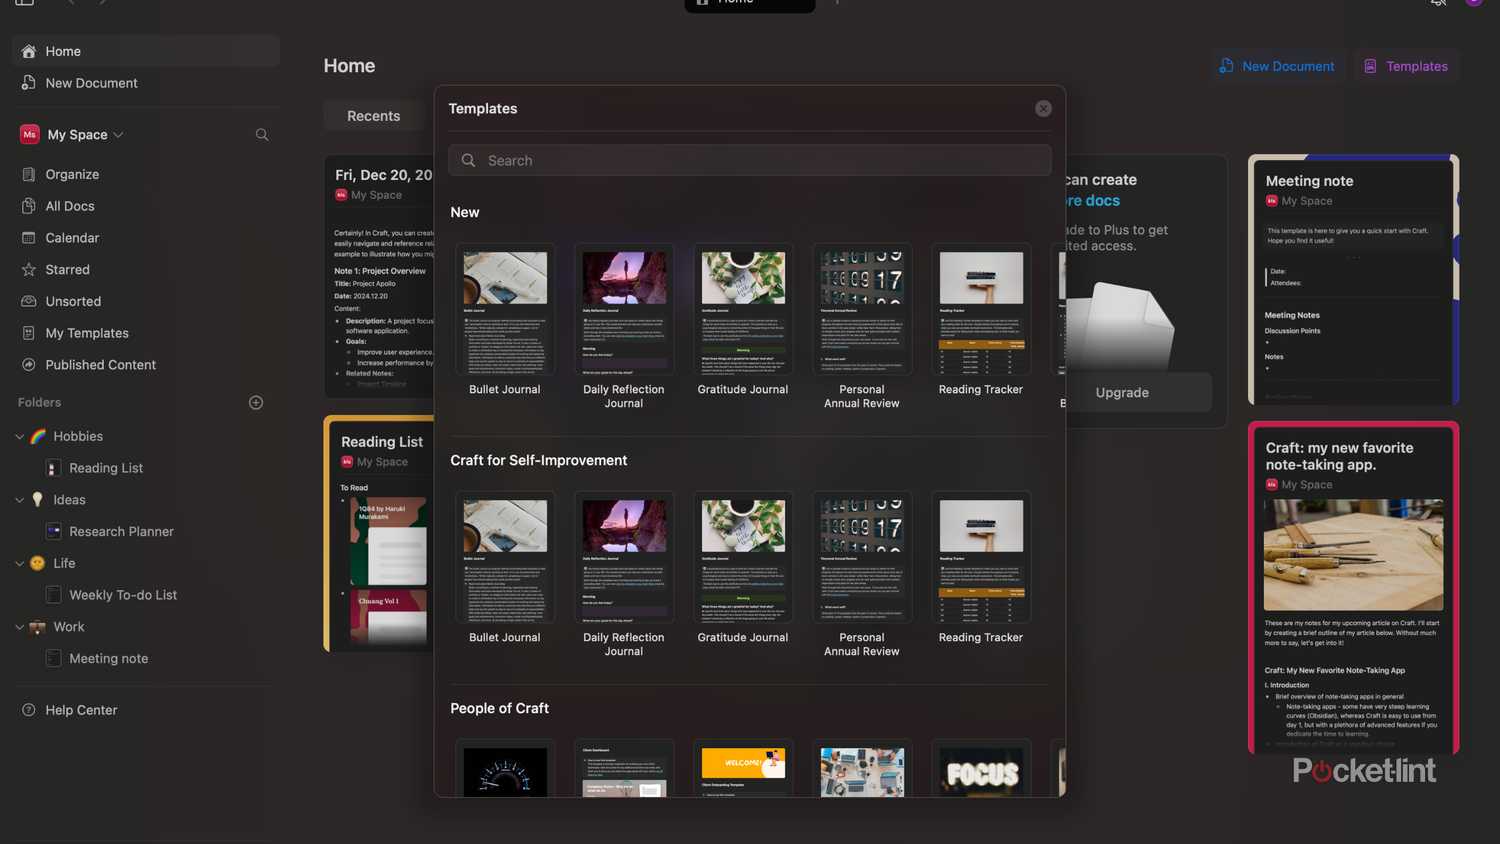Image resolution: width=1500 pixels, height=844 pixels.
Task: Open the Help Center
Action: pos(81,710)
